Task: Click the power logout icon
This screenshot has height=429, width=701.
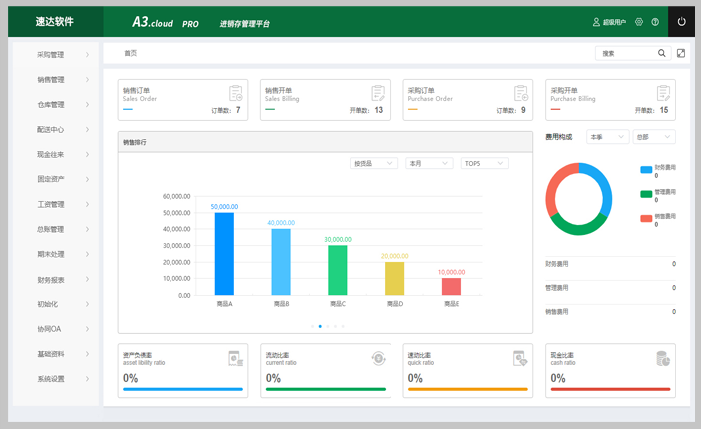Action: click(x=681, y=21)
